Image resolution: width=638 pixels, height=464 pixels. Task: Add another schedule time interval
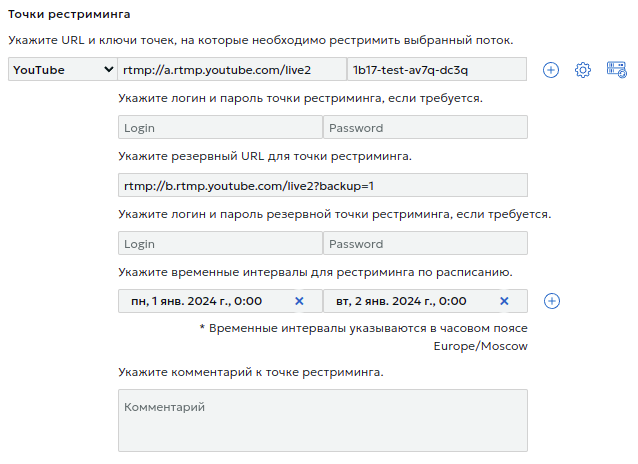tap(552, 301)
